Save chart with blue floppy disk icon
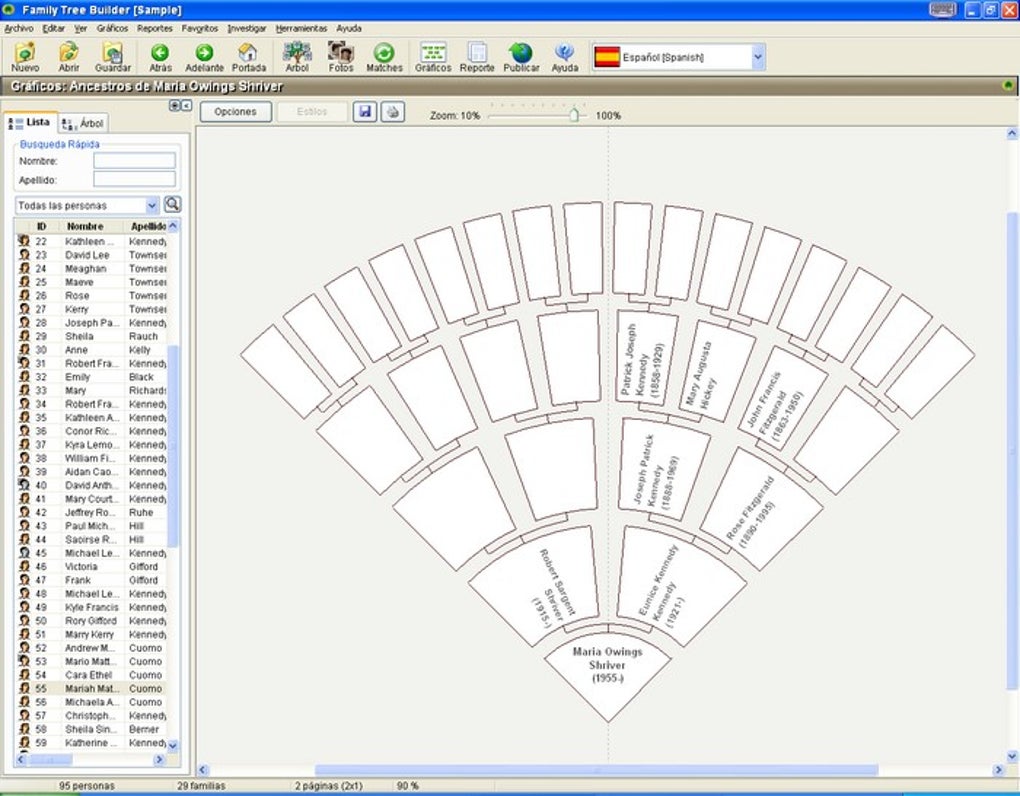 [x=365, y=112]
